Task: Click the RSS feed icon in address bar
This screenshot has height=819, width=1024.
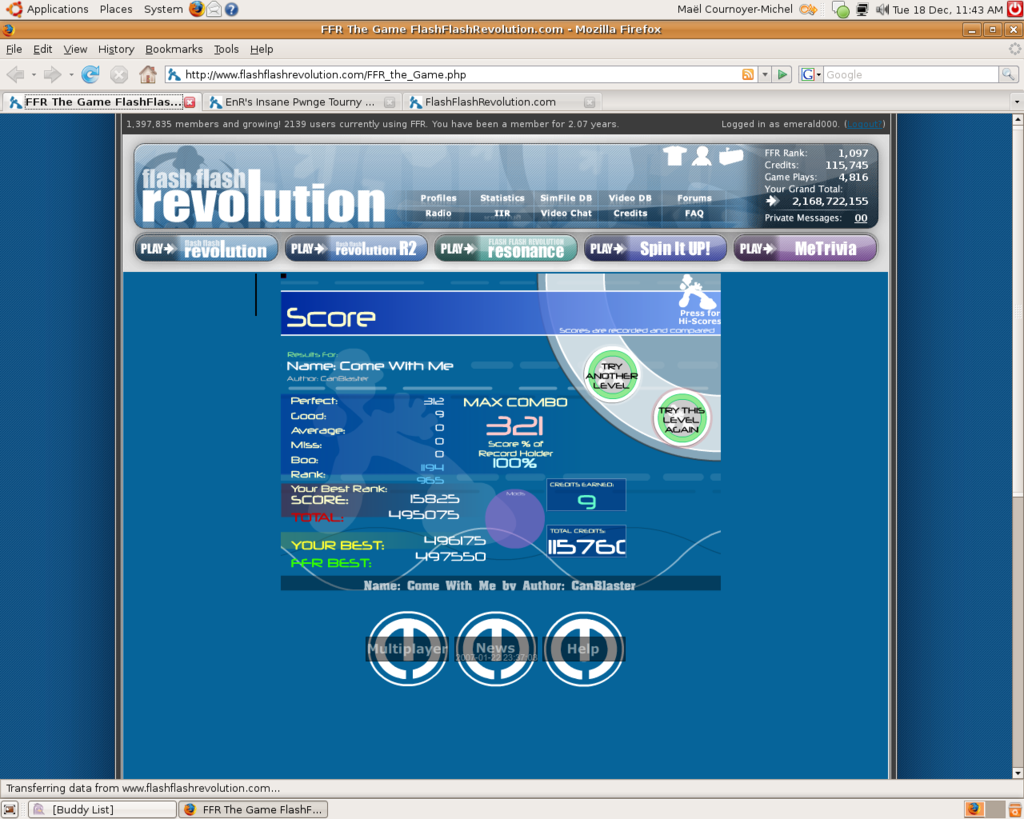Action: tap(747, 74)
